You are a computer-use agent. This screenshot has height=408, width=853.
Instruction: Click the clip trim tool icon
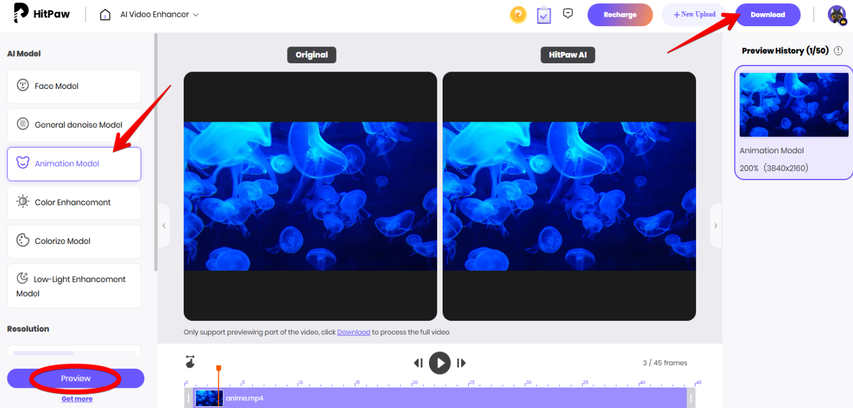click(190, 362)
